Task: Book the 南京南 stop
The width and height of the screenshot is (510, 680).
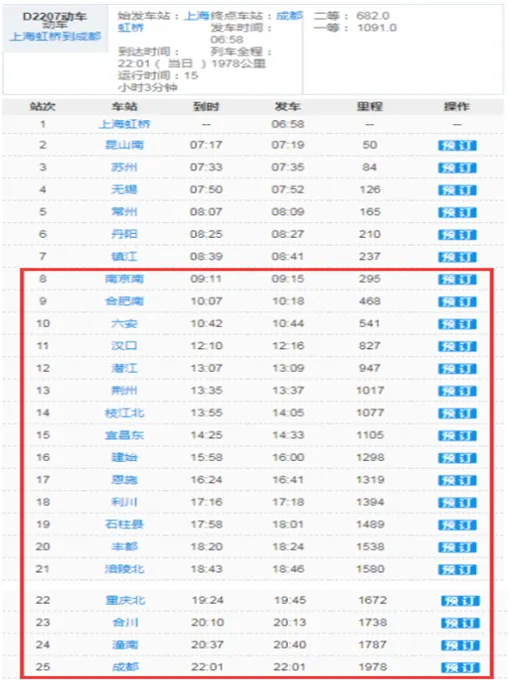Action: (x=457, y=279)
